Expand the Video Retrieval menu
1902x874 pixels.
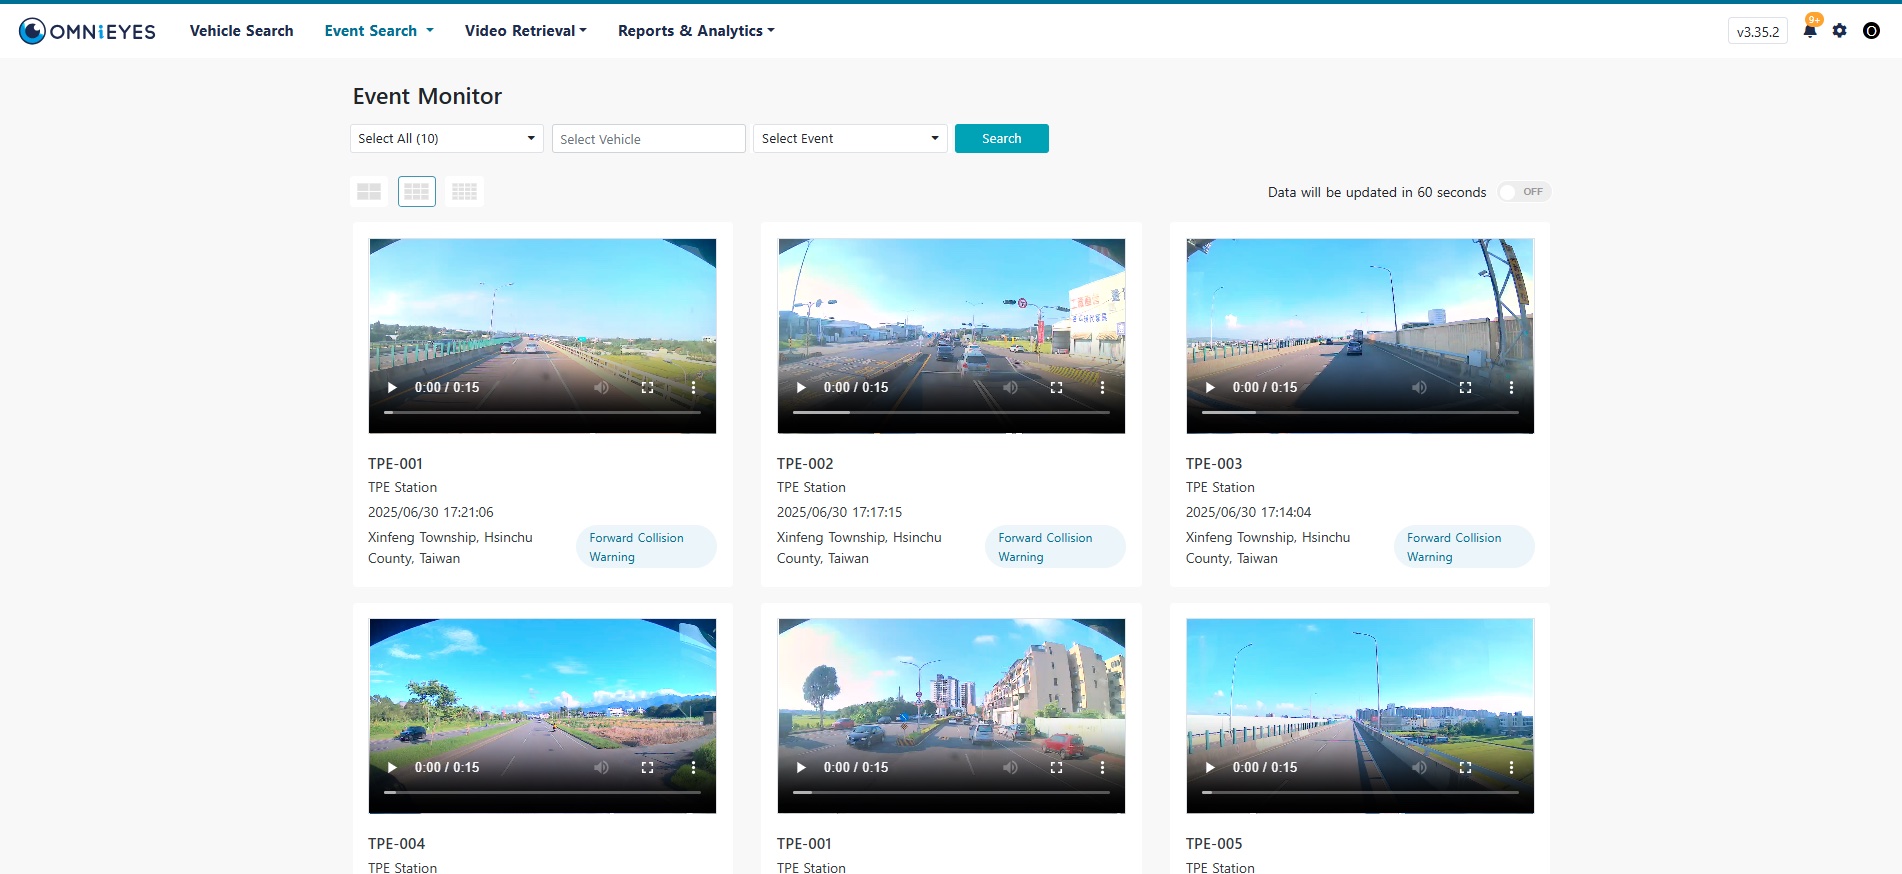(x=525, y=31)
